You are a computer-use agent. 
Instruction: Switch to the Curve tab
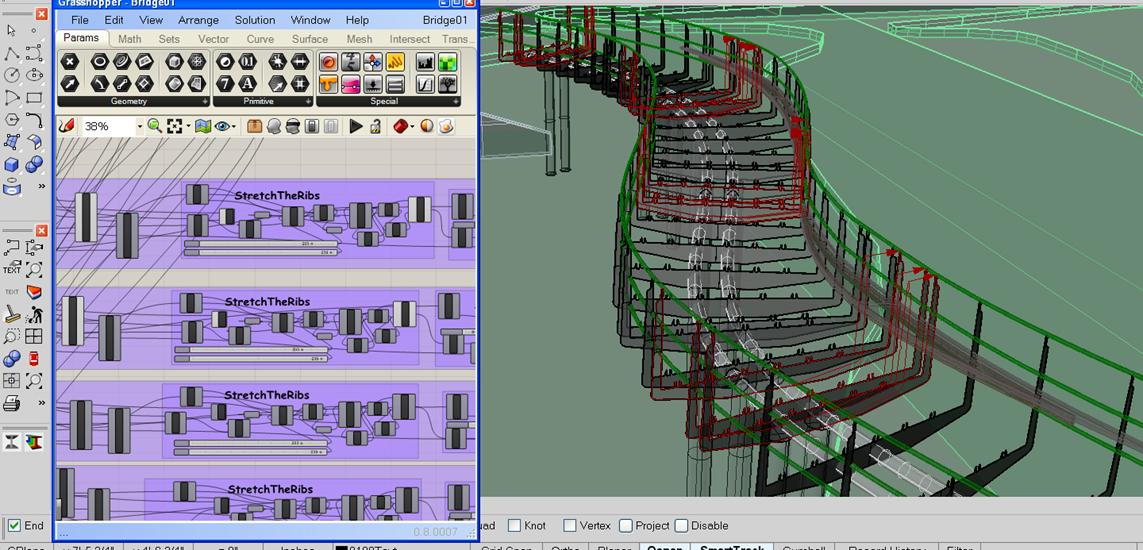click(260, 39)
